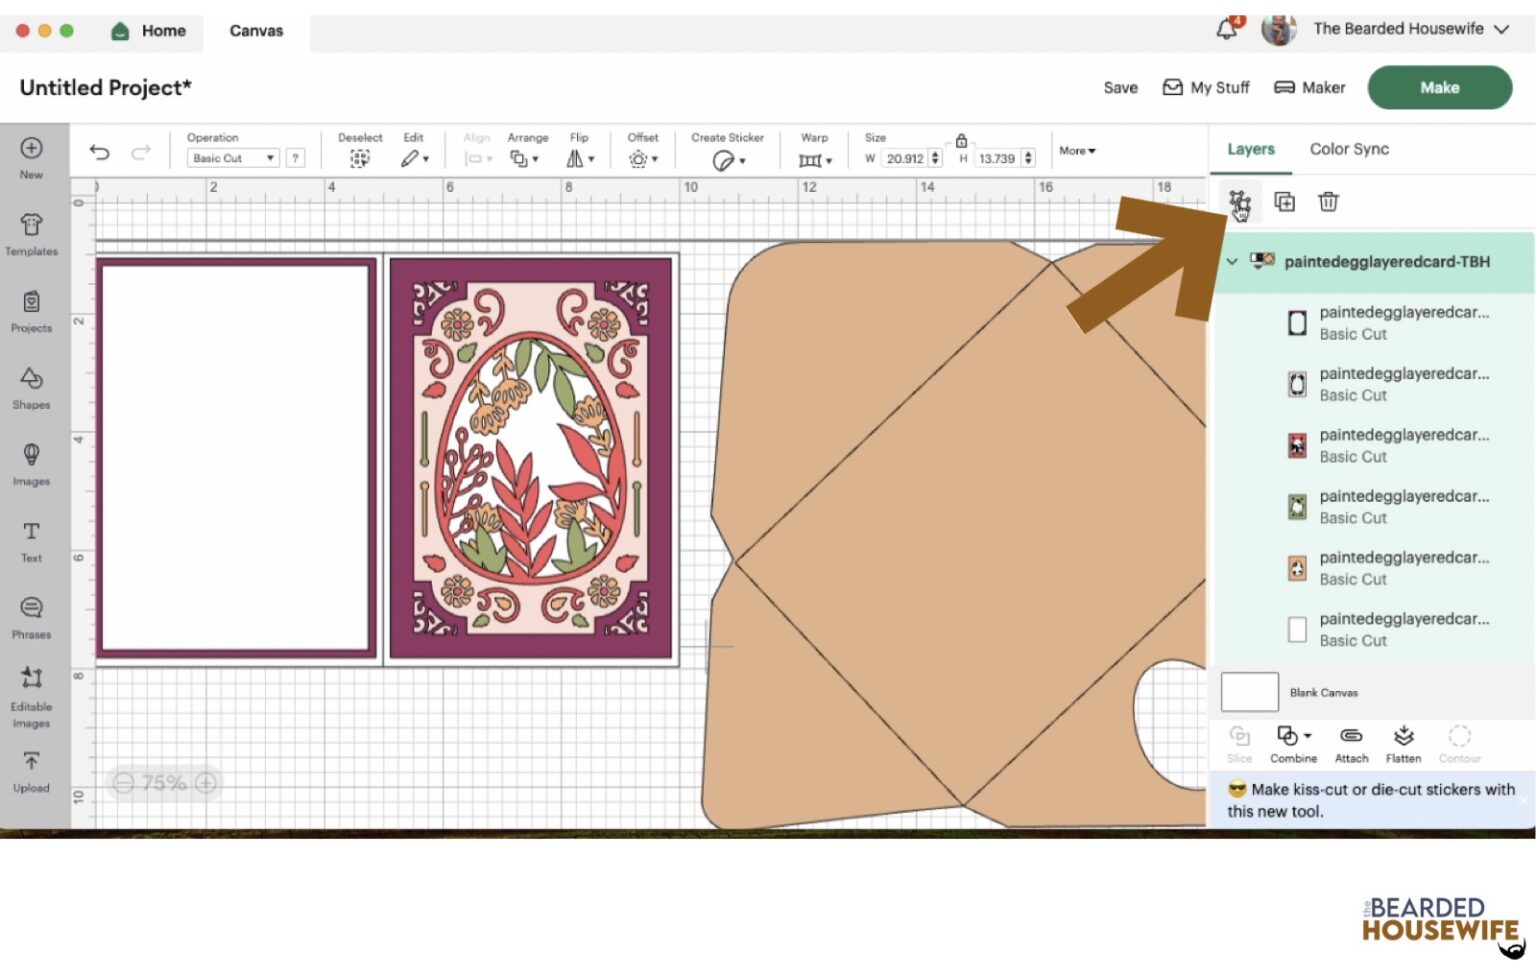This screenshot has height=976, width=1536.
Task: Select the Attach tool below the layers
Action: (x=1351, y=742)
